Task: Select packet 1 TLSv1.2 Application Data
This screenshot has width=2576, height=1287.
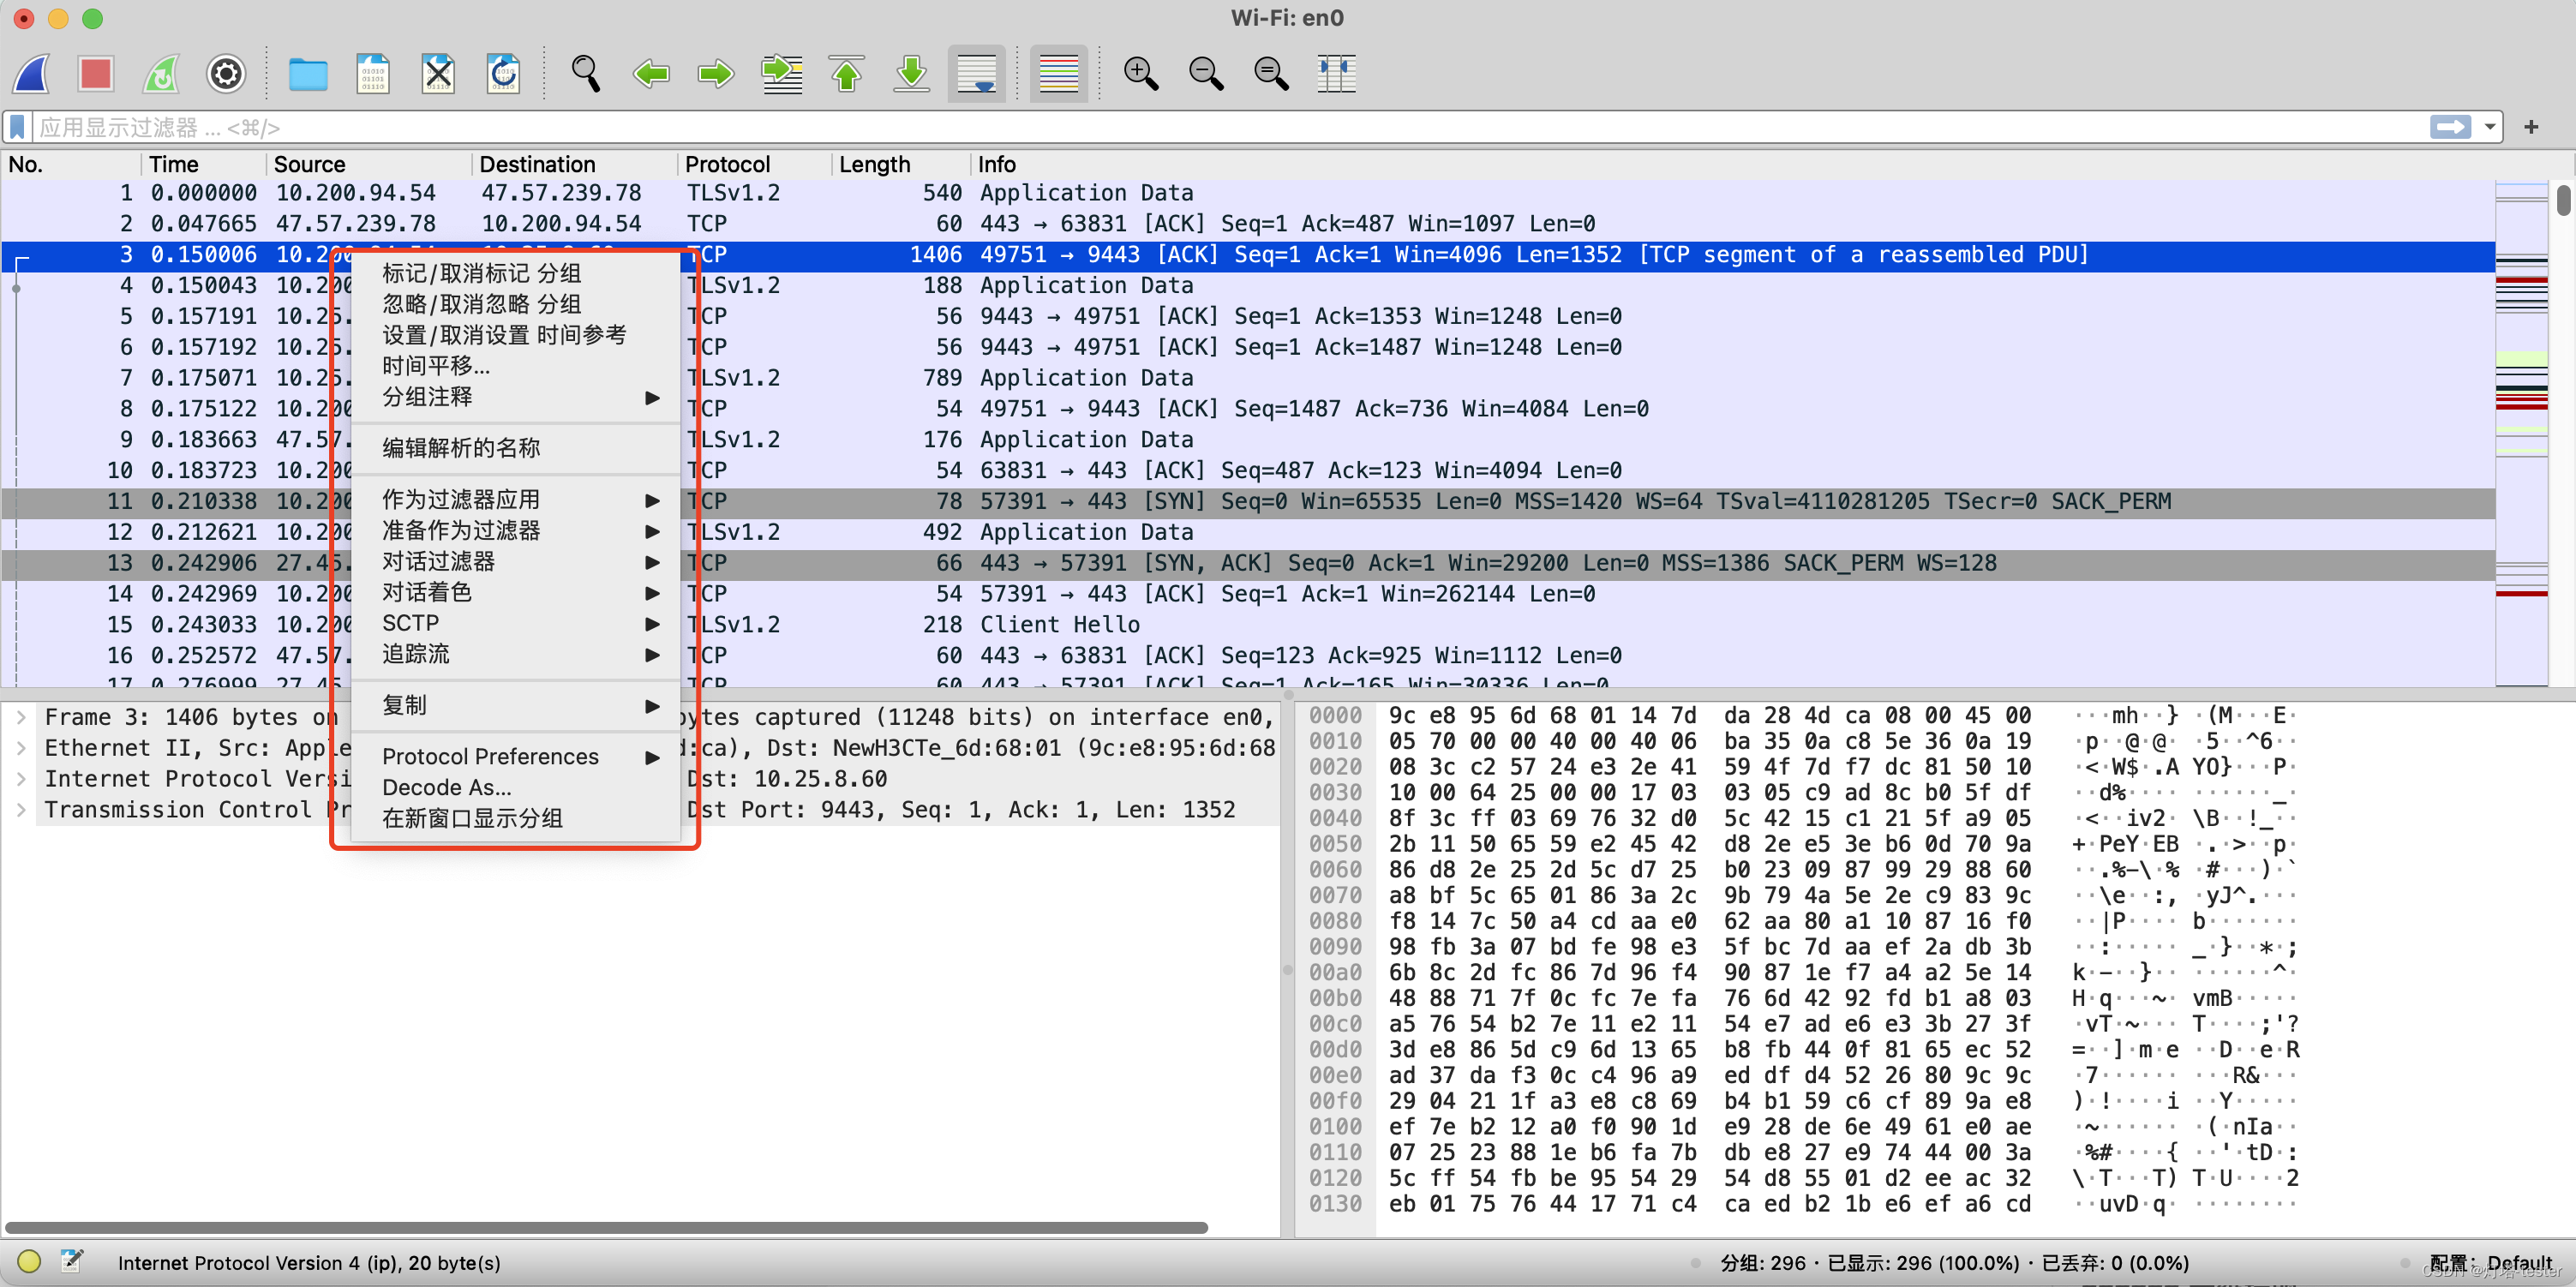Action: click(x=1248, y=193)
